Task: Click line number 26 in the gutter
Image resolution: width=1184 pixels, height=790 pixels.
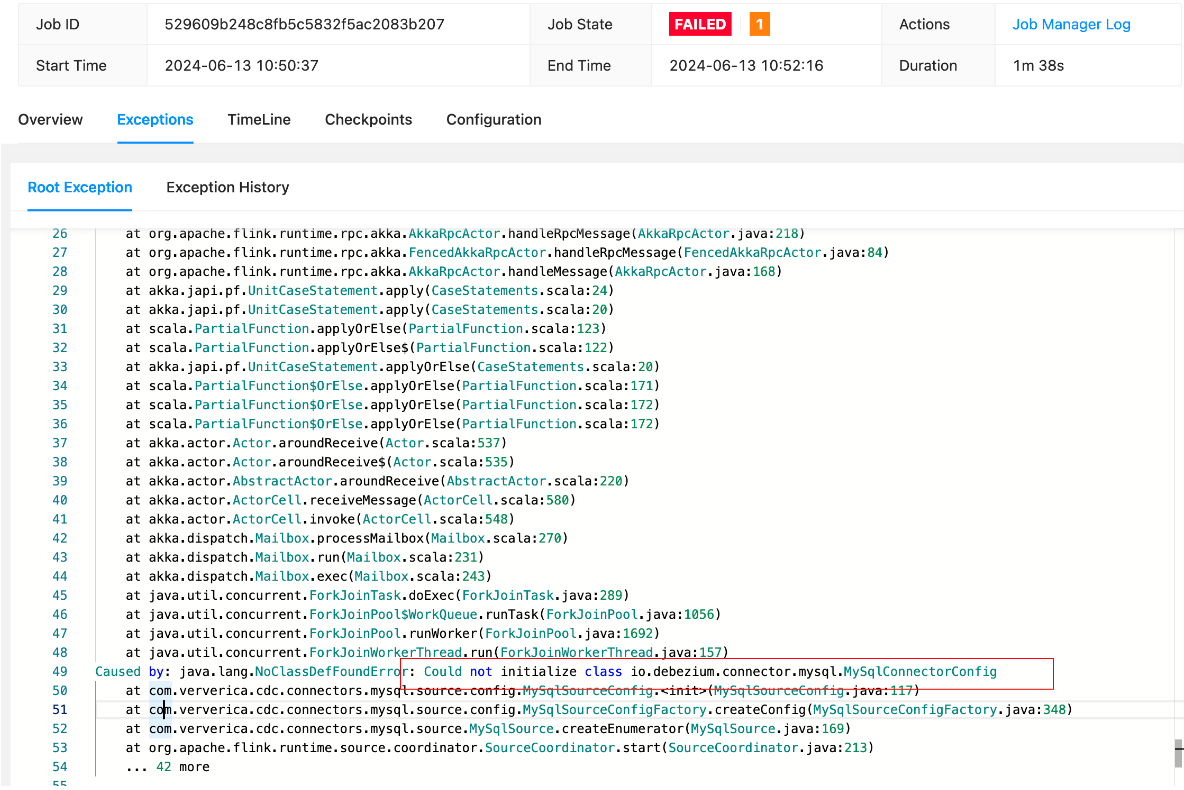Action: pos(60,233)
